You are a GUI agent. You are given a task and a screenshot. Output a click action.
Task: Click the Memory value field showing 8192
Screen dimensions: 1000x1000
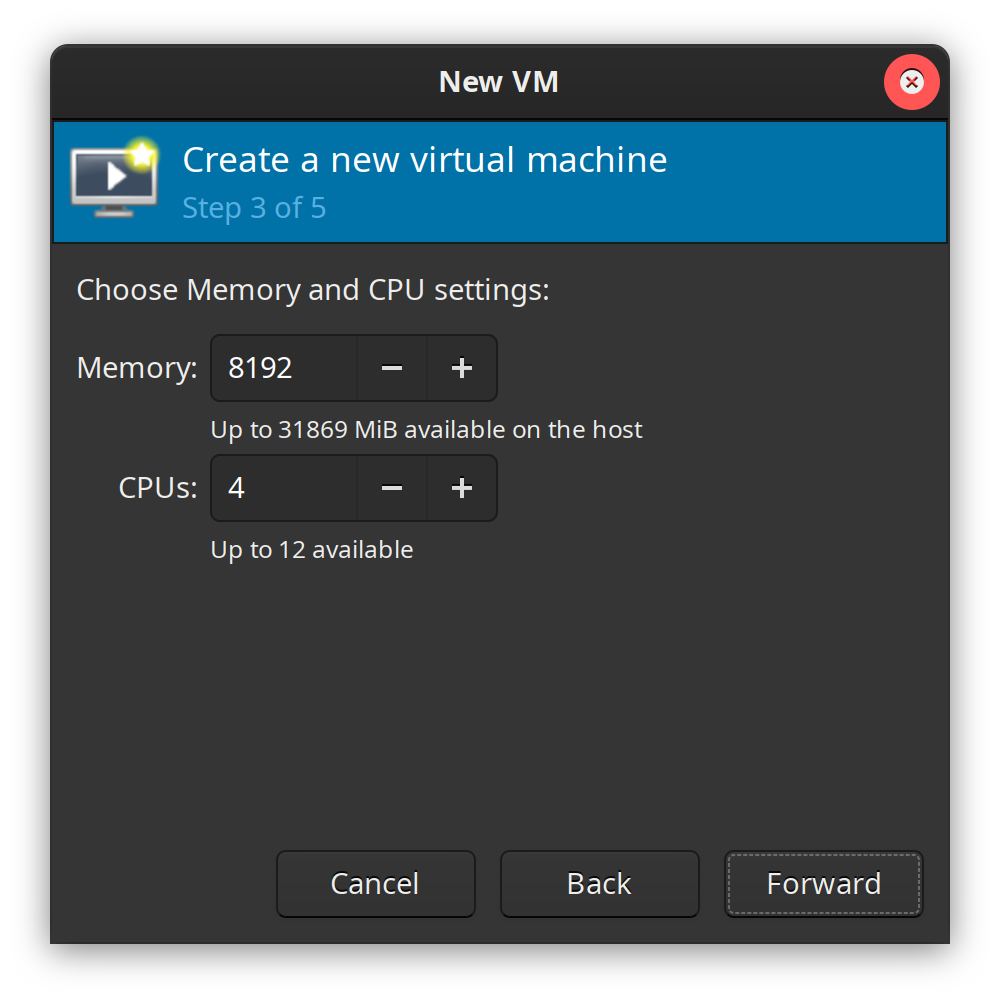pos(283,368)
